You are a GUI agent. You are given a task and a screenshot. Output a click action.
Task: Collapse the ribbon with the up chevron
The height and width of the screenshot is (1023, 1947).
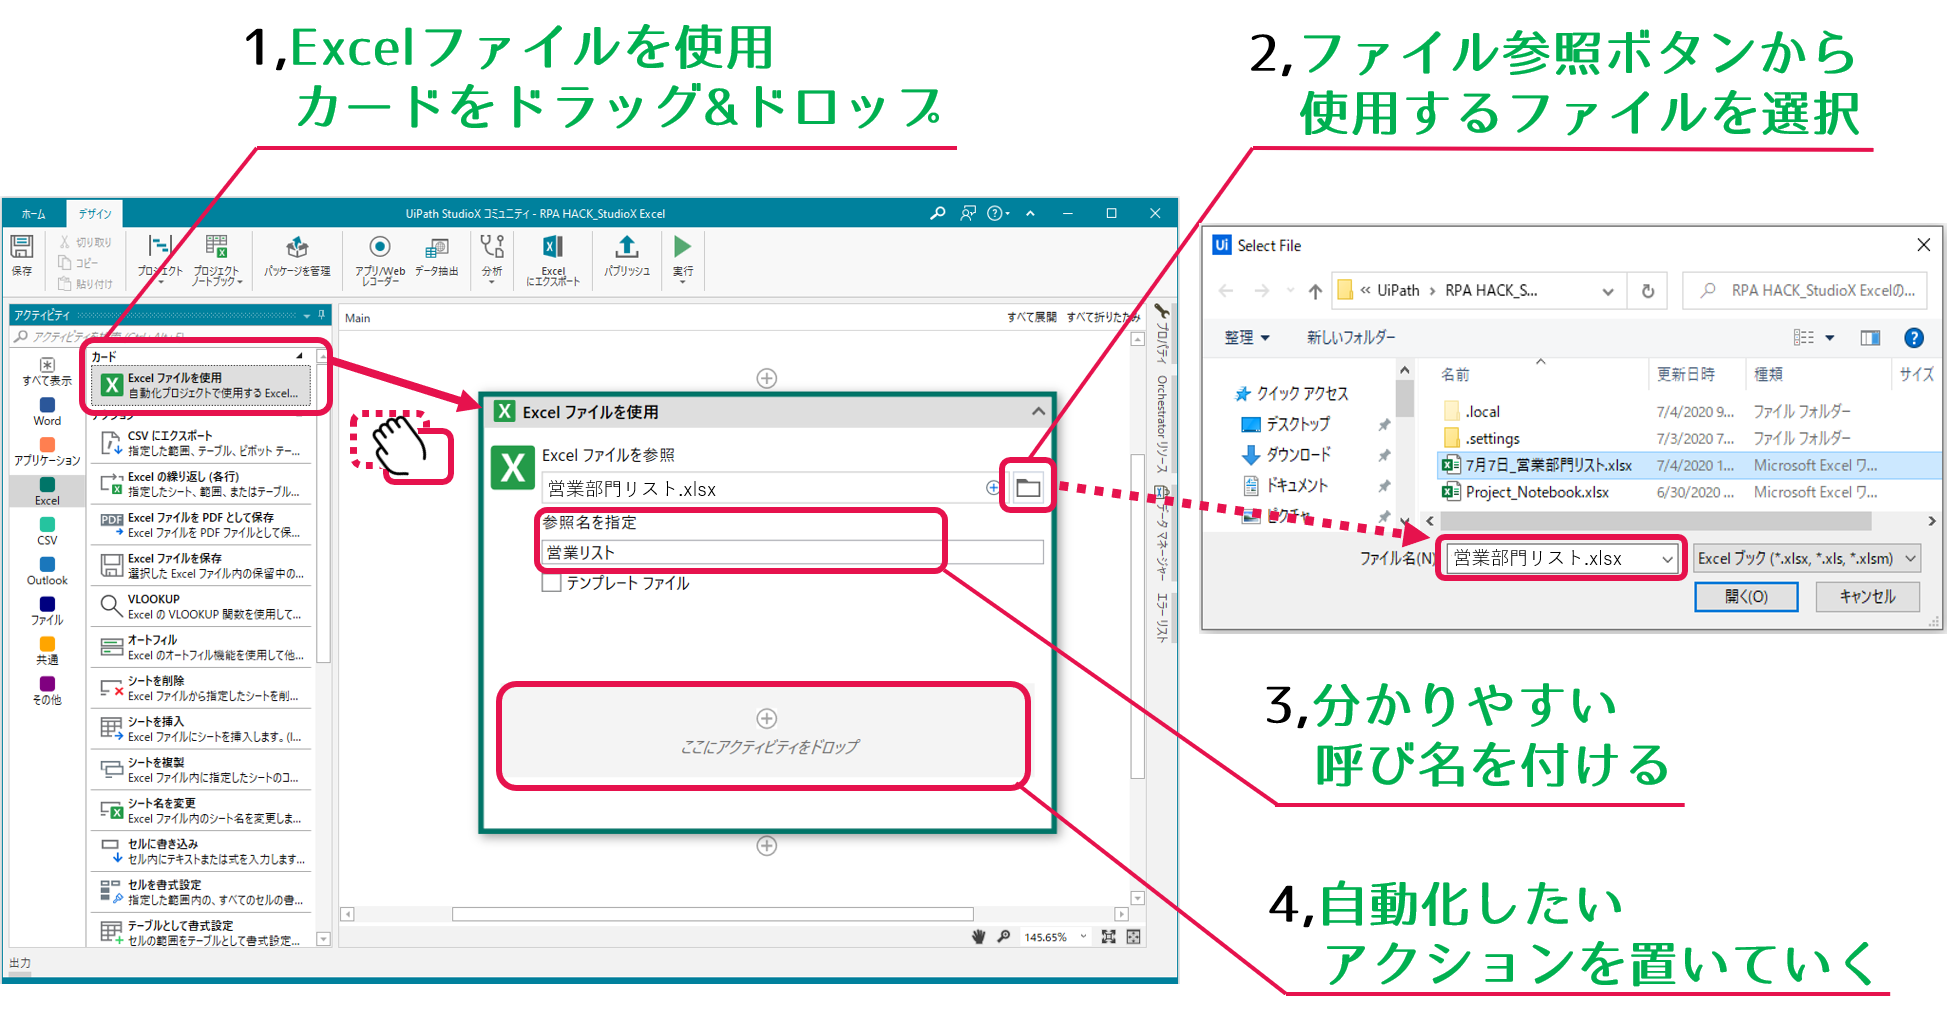[x=1030, y=213]
